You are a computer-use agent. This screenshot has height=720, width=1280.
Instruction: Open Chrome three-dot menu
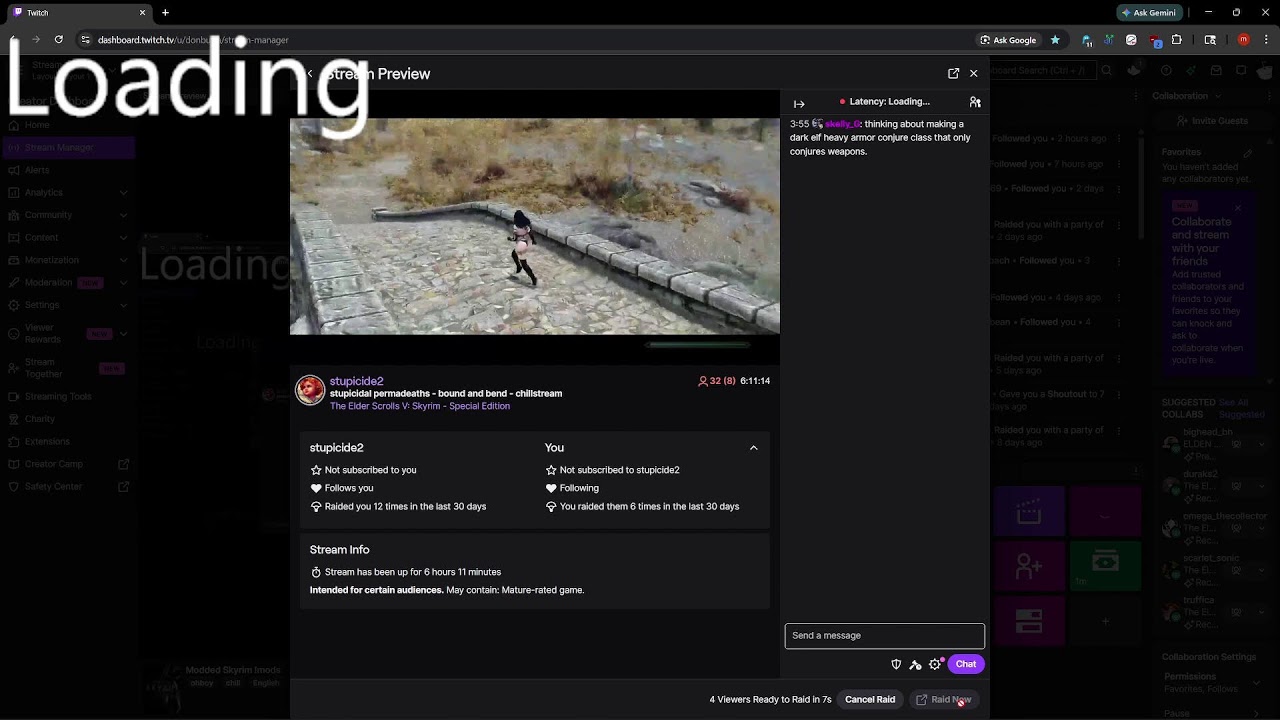pyautogui.click(x=1266, y=40)
